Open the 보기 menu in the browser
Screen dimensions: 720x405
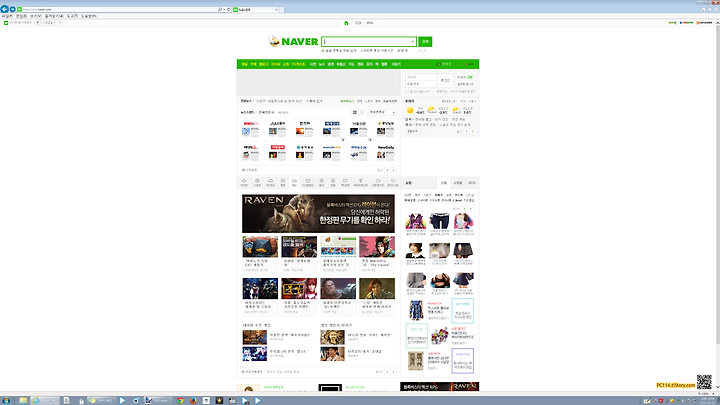pos(35,16)
